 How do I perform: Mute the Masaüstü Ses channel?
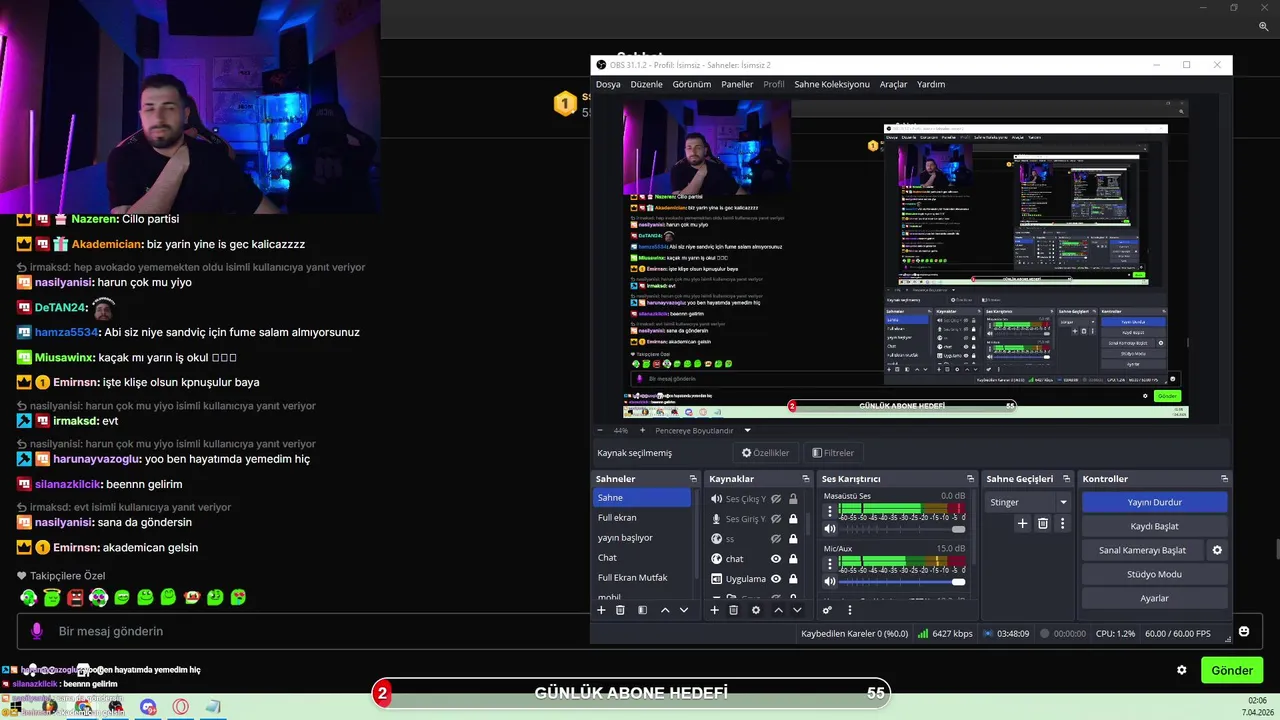(829, 529)
